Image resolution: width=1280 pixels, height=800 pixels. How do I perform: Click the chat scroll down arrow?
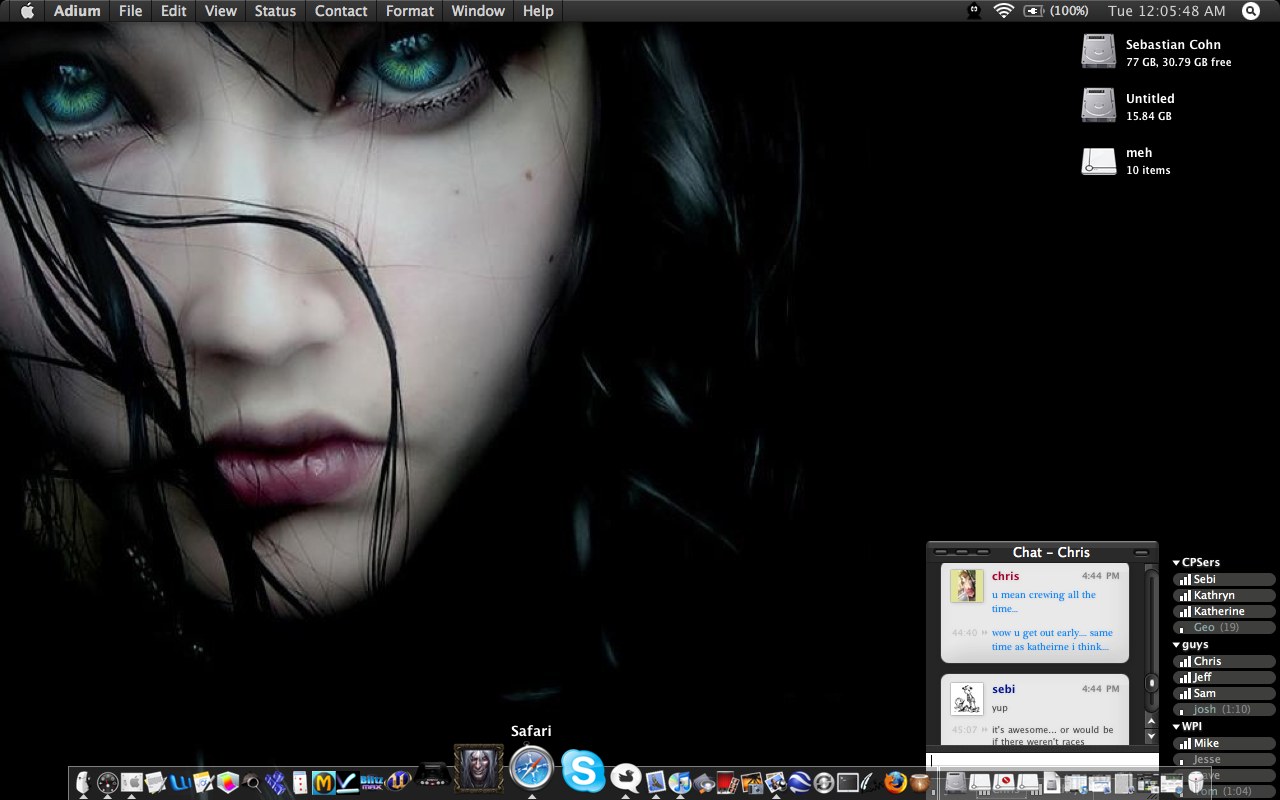point(1151,736)
